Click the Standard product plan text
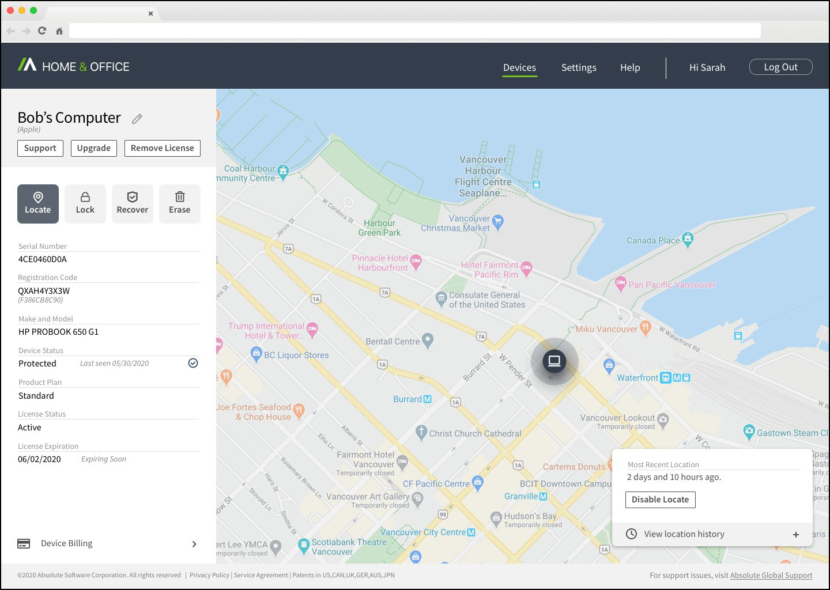Image resolution: width=830 pixels, height=590 pixels. [x=36, y=396]
